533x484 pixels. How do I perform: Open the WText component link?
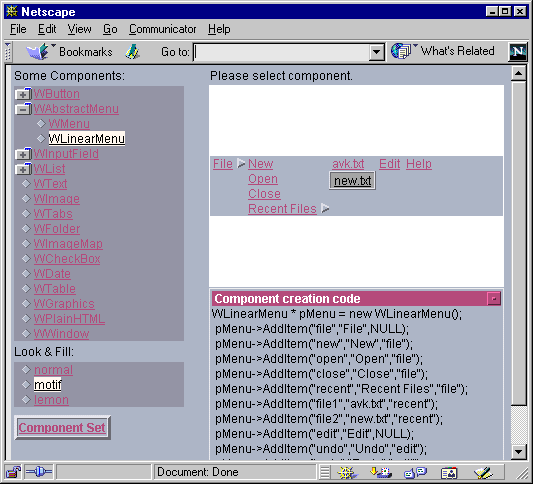(x=50, y=184)
